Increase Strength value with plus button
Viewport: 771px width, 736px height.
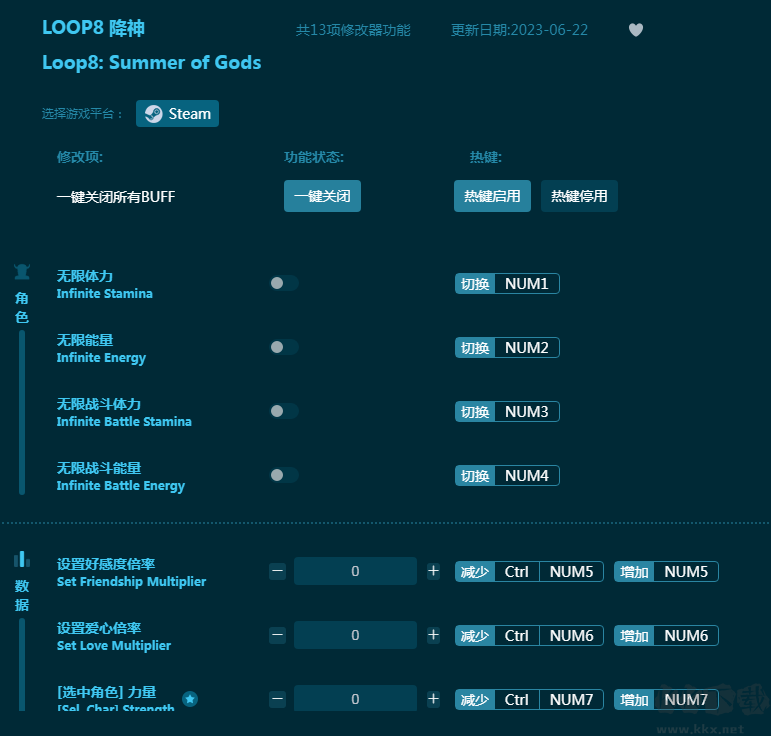(x=433, y=699)
